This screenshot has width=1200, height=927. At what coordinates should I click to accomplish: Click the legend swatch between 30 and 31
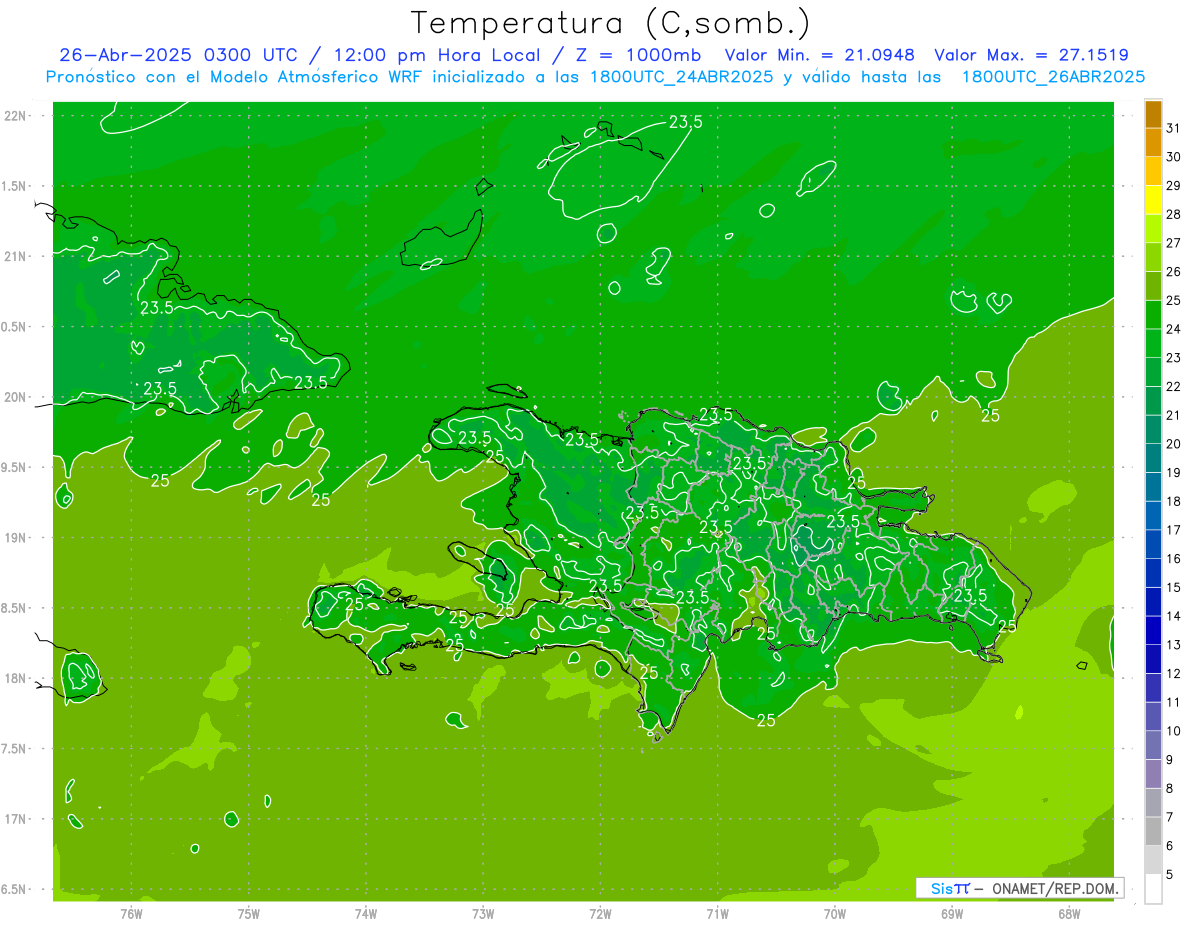[1153, 142]
